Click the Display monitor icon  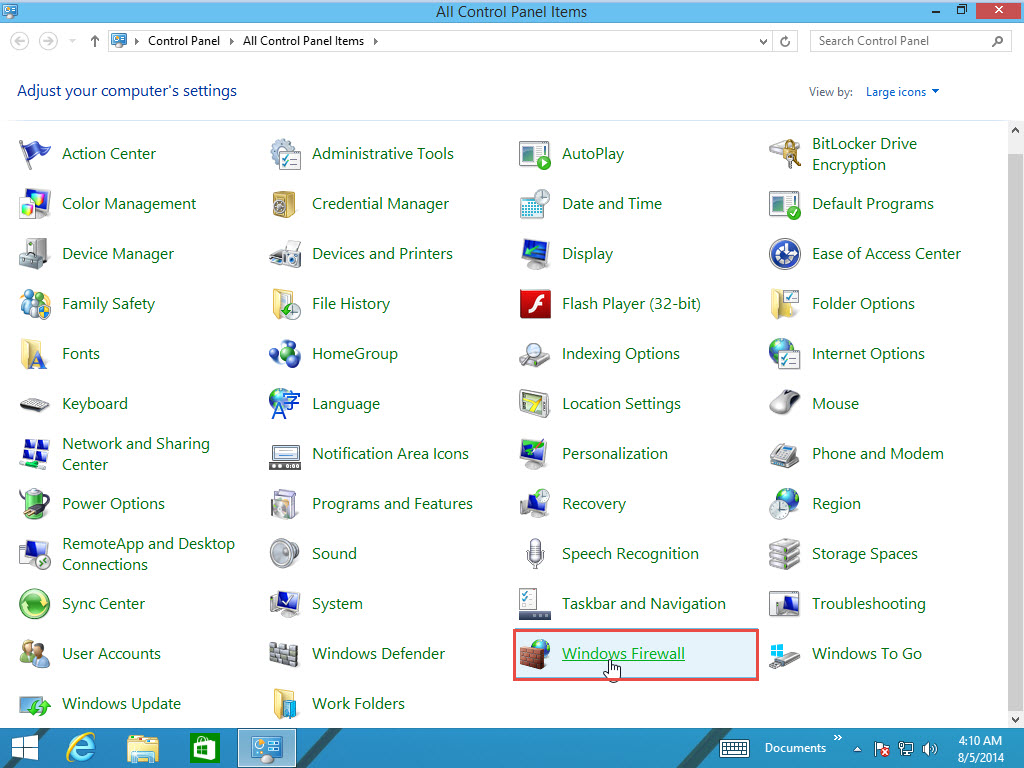click(x=535, y=254)
